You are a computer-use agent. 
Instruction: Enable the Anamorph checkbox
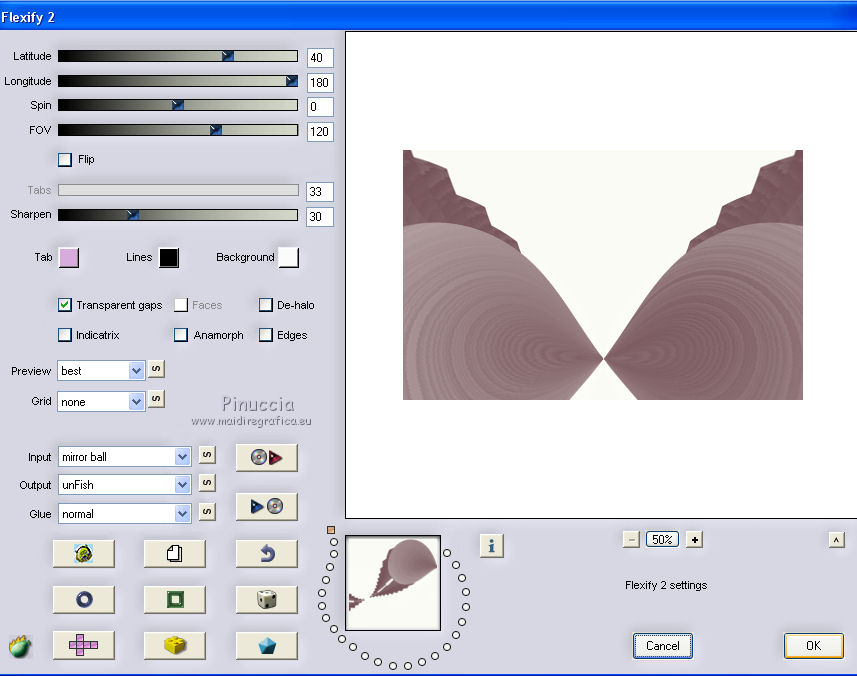[x=181, y=335]
